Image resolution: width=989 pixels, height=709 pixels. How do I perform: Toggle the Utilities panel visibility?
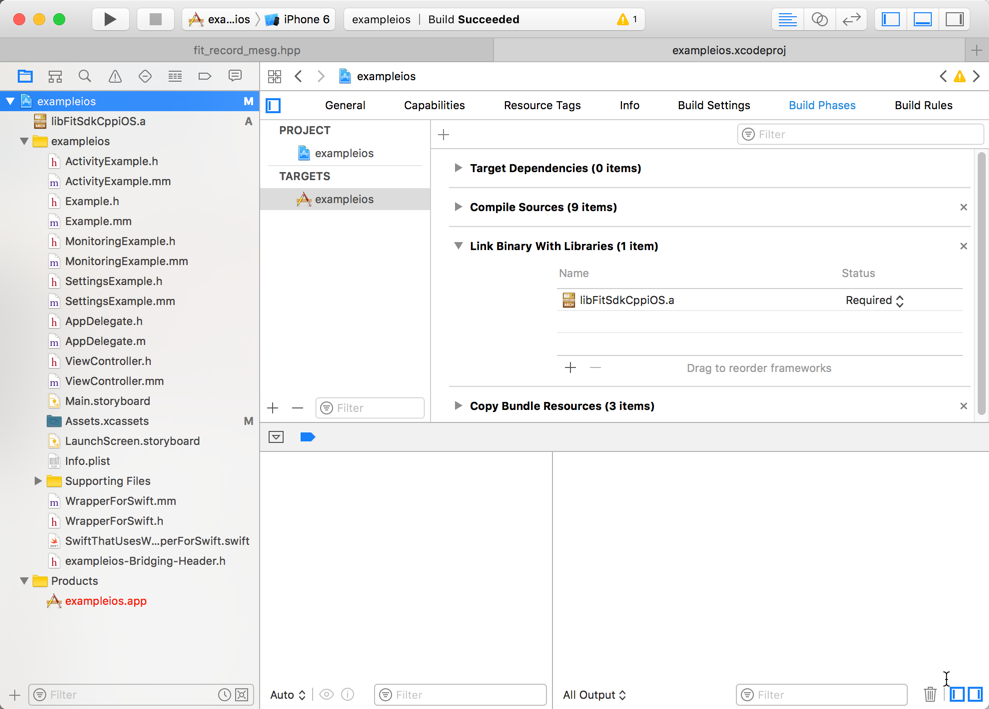pos(955,19)
